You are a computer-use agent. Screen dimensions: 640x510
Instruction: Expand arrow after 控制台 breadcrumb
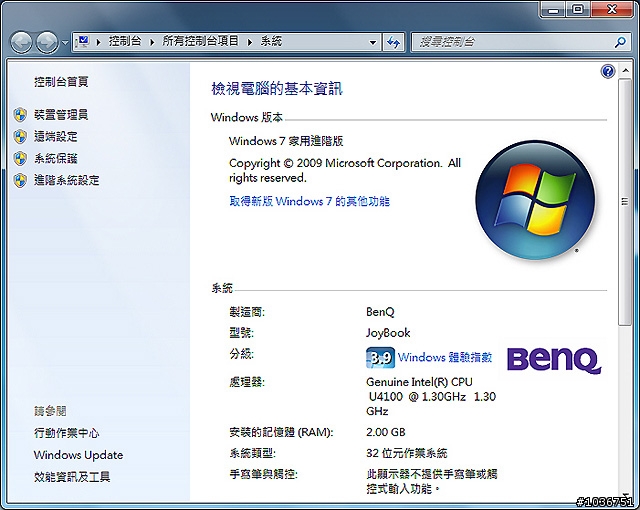point(152,42)
